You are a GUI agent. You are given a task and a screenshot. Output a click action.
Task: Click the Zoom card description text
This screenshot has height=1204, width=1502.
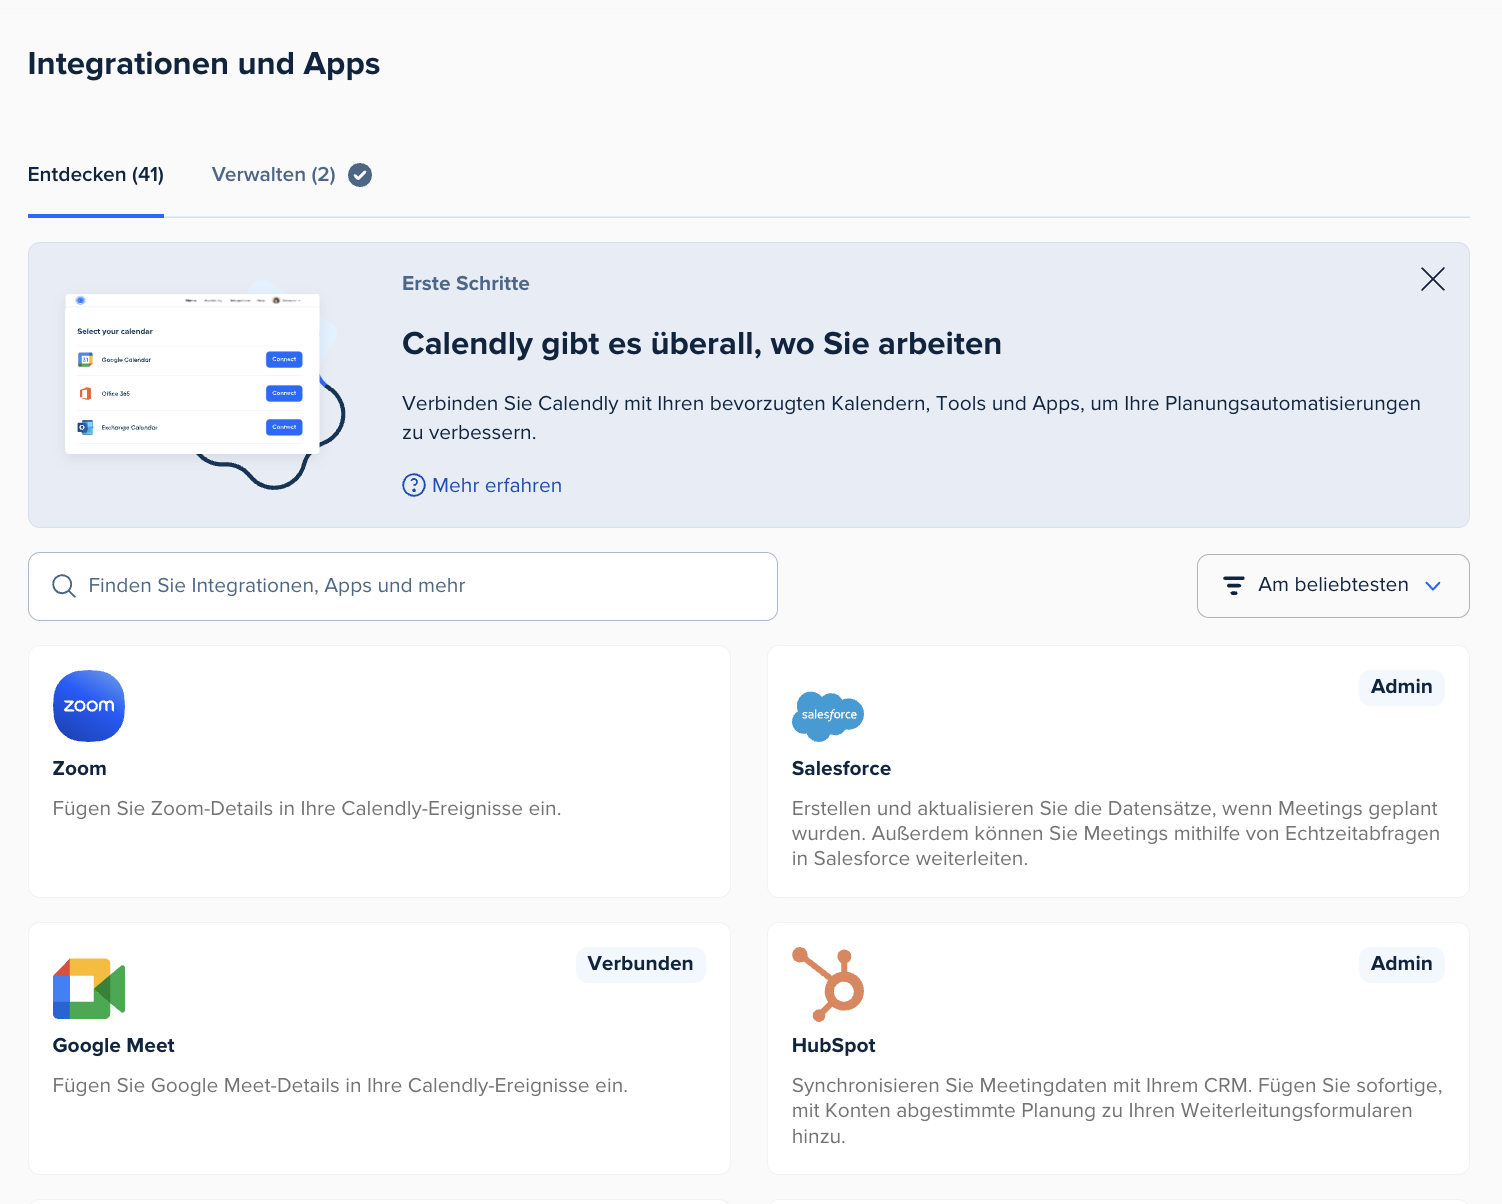307,808
